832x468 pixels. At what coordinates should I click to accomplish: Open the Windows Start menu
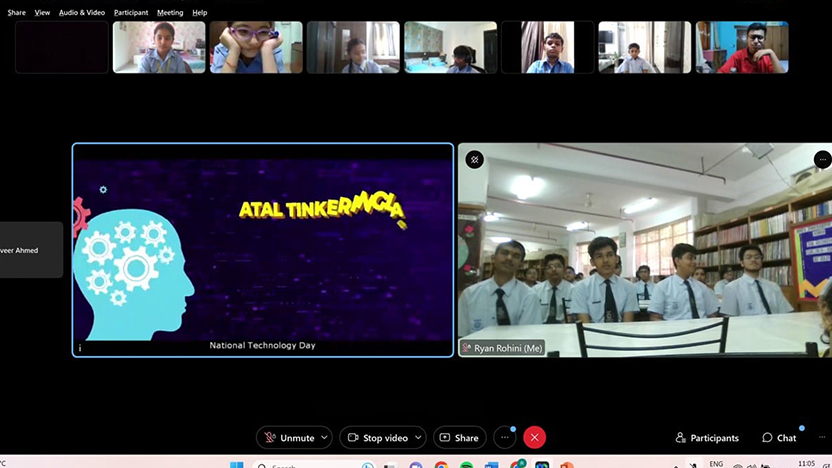point(237,465)
